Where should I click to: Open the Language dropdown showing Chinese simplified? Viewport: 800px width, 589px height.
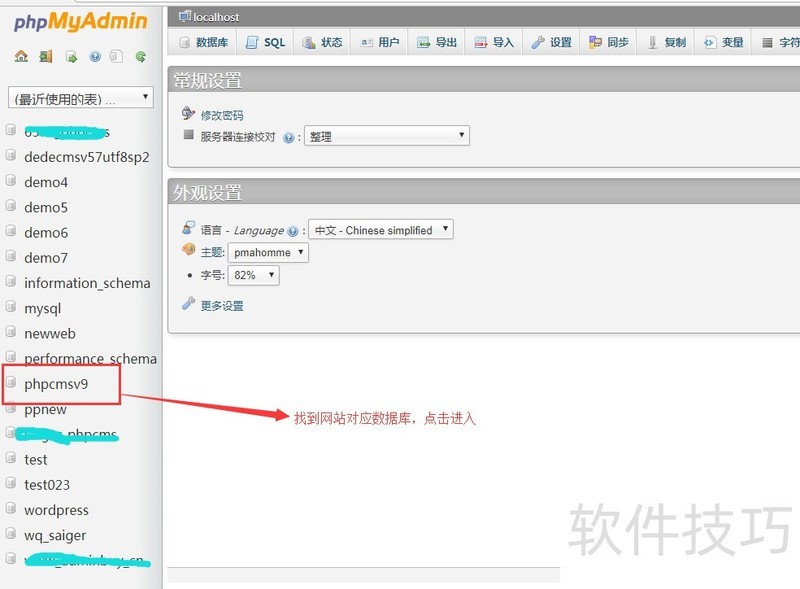click(x=381, y=230)
